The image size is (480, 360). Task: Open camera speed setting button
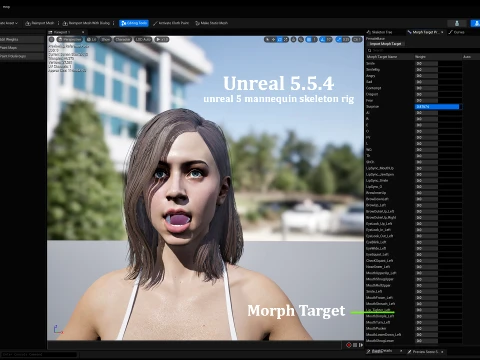tap(357, 39)
